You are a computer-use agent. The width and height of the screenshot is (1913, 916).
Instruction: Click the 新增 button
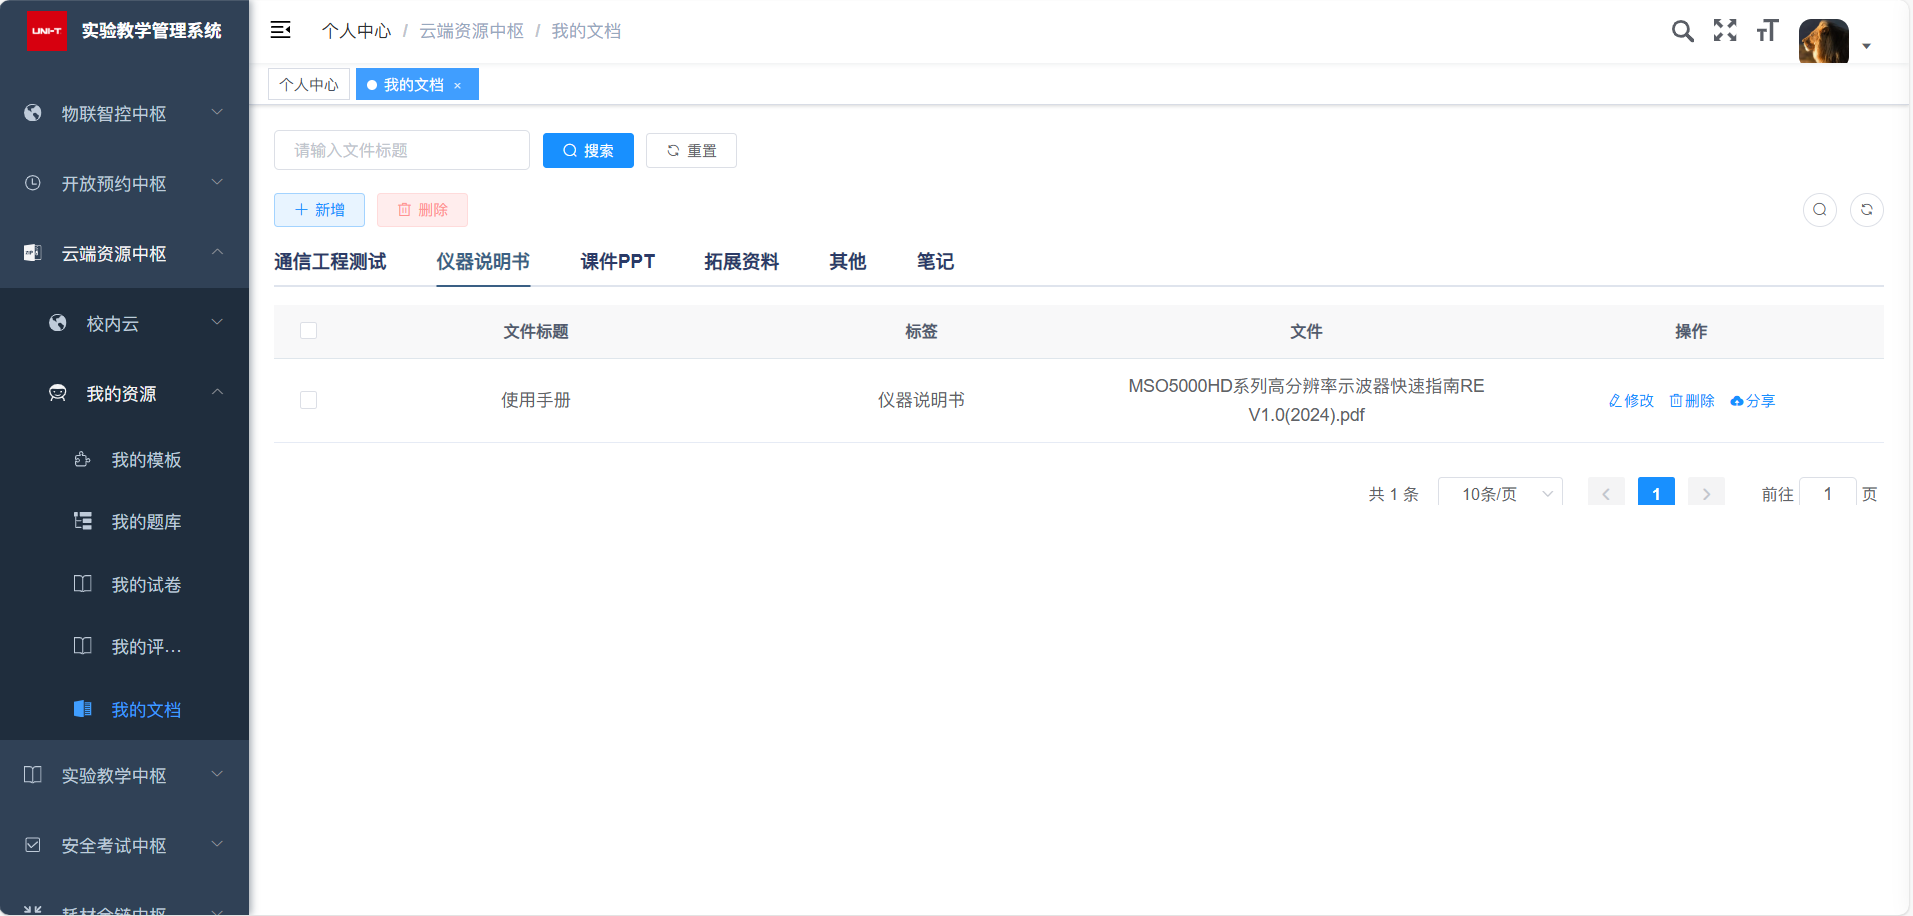[319, 210]
